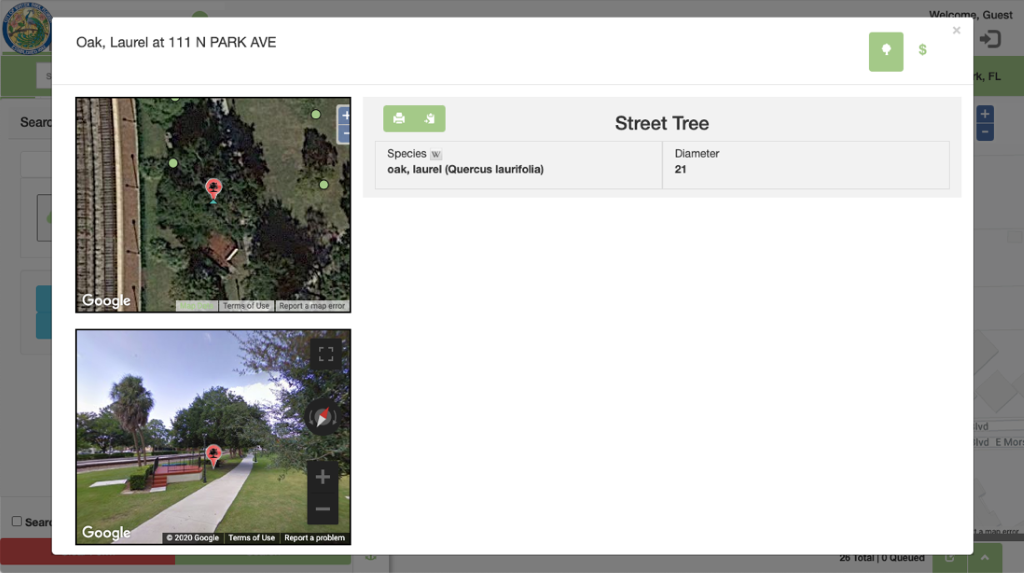Zoom in on the Street View image
This screenshot has width=1024, height=573.
pyautogui.click(x=322, y=477)
